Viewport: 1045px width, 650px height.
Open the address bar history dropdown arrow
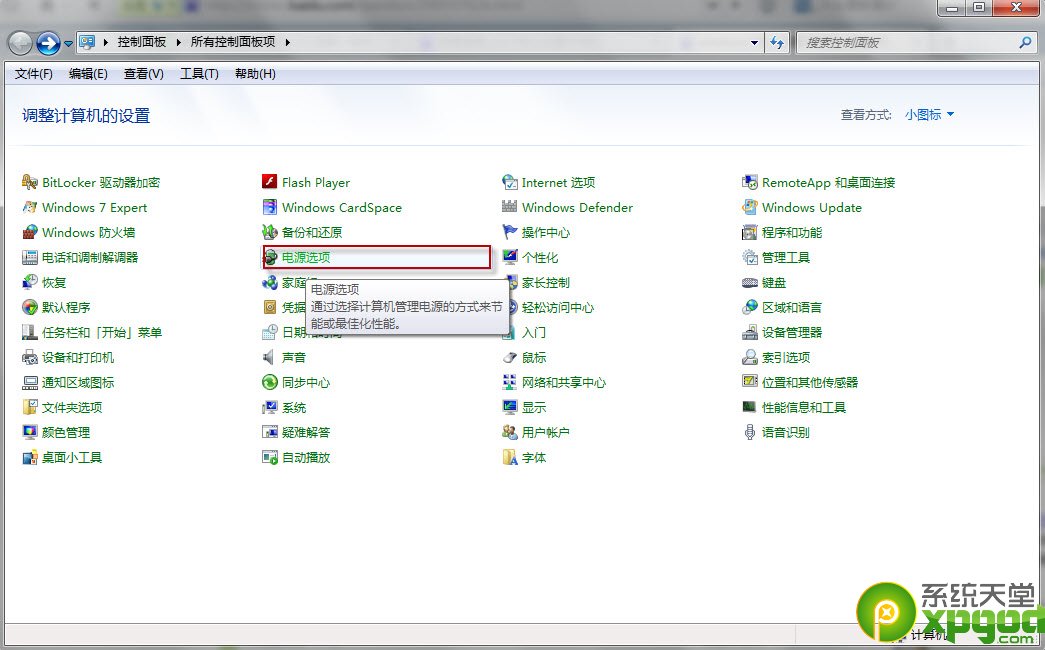(x=755, y=43)
